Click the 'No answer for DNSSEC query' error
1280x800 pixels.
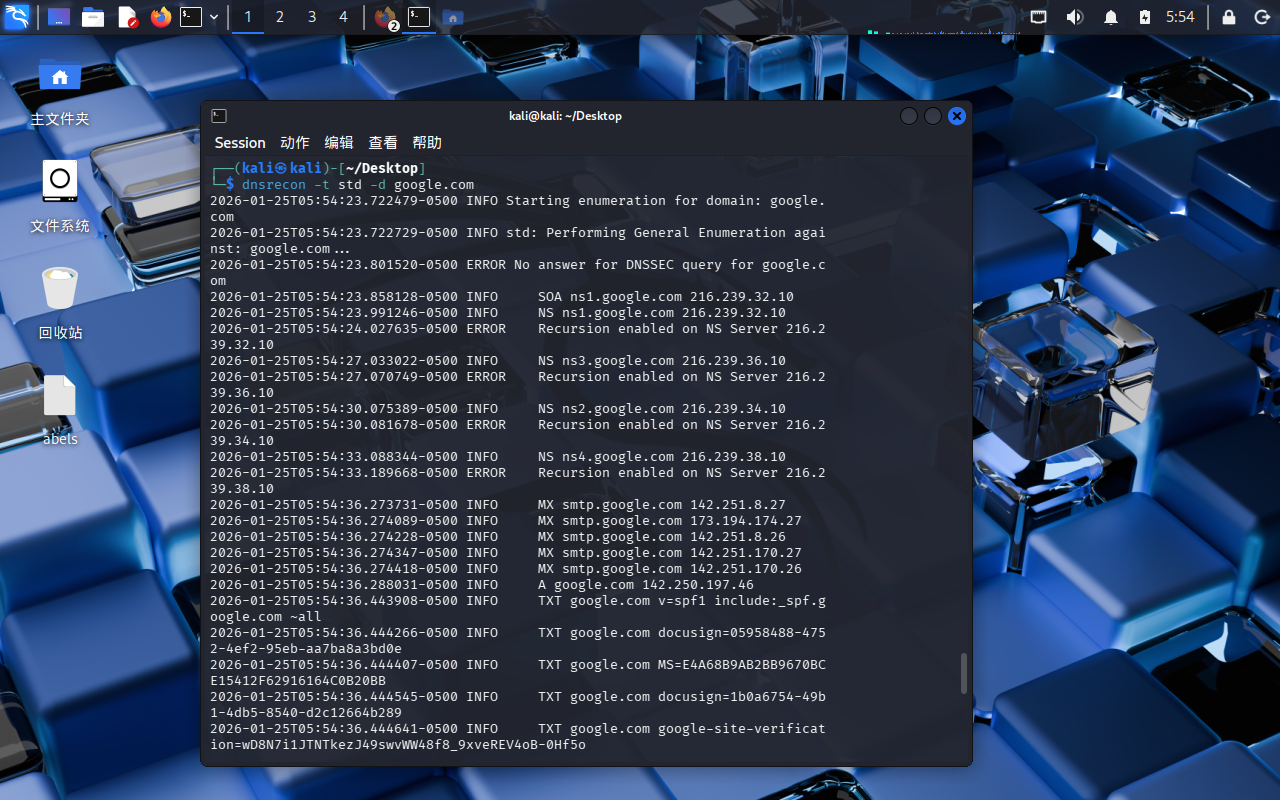(x=518, y=273)
